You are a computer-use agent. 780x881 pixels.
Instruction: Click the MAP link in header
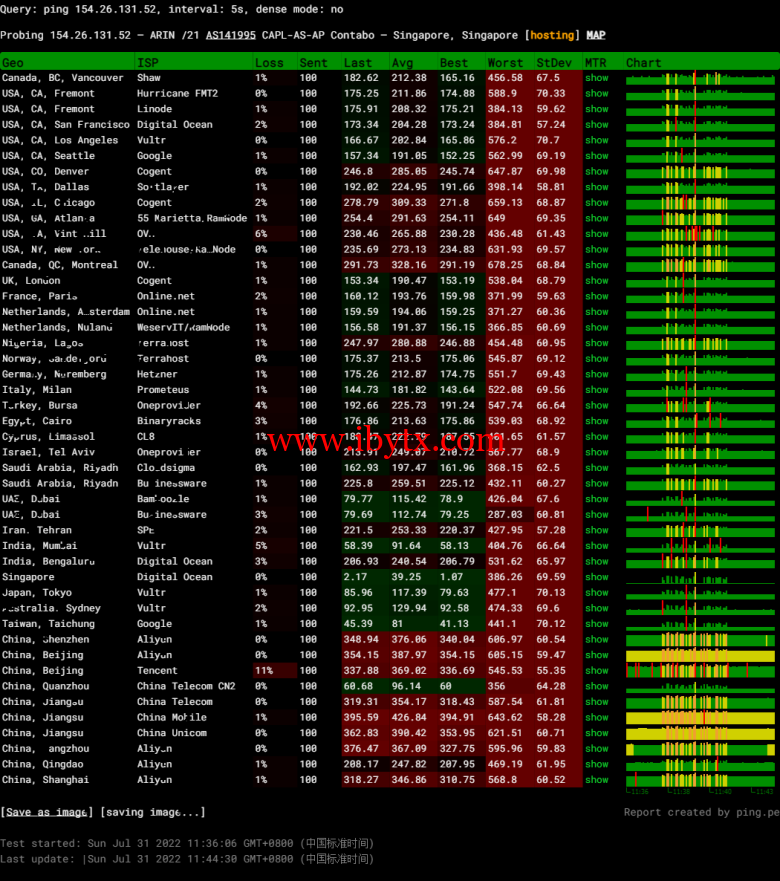pyautogui.click(x=596, y=35)
